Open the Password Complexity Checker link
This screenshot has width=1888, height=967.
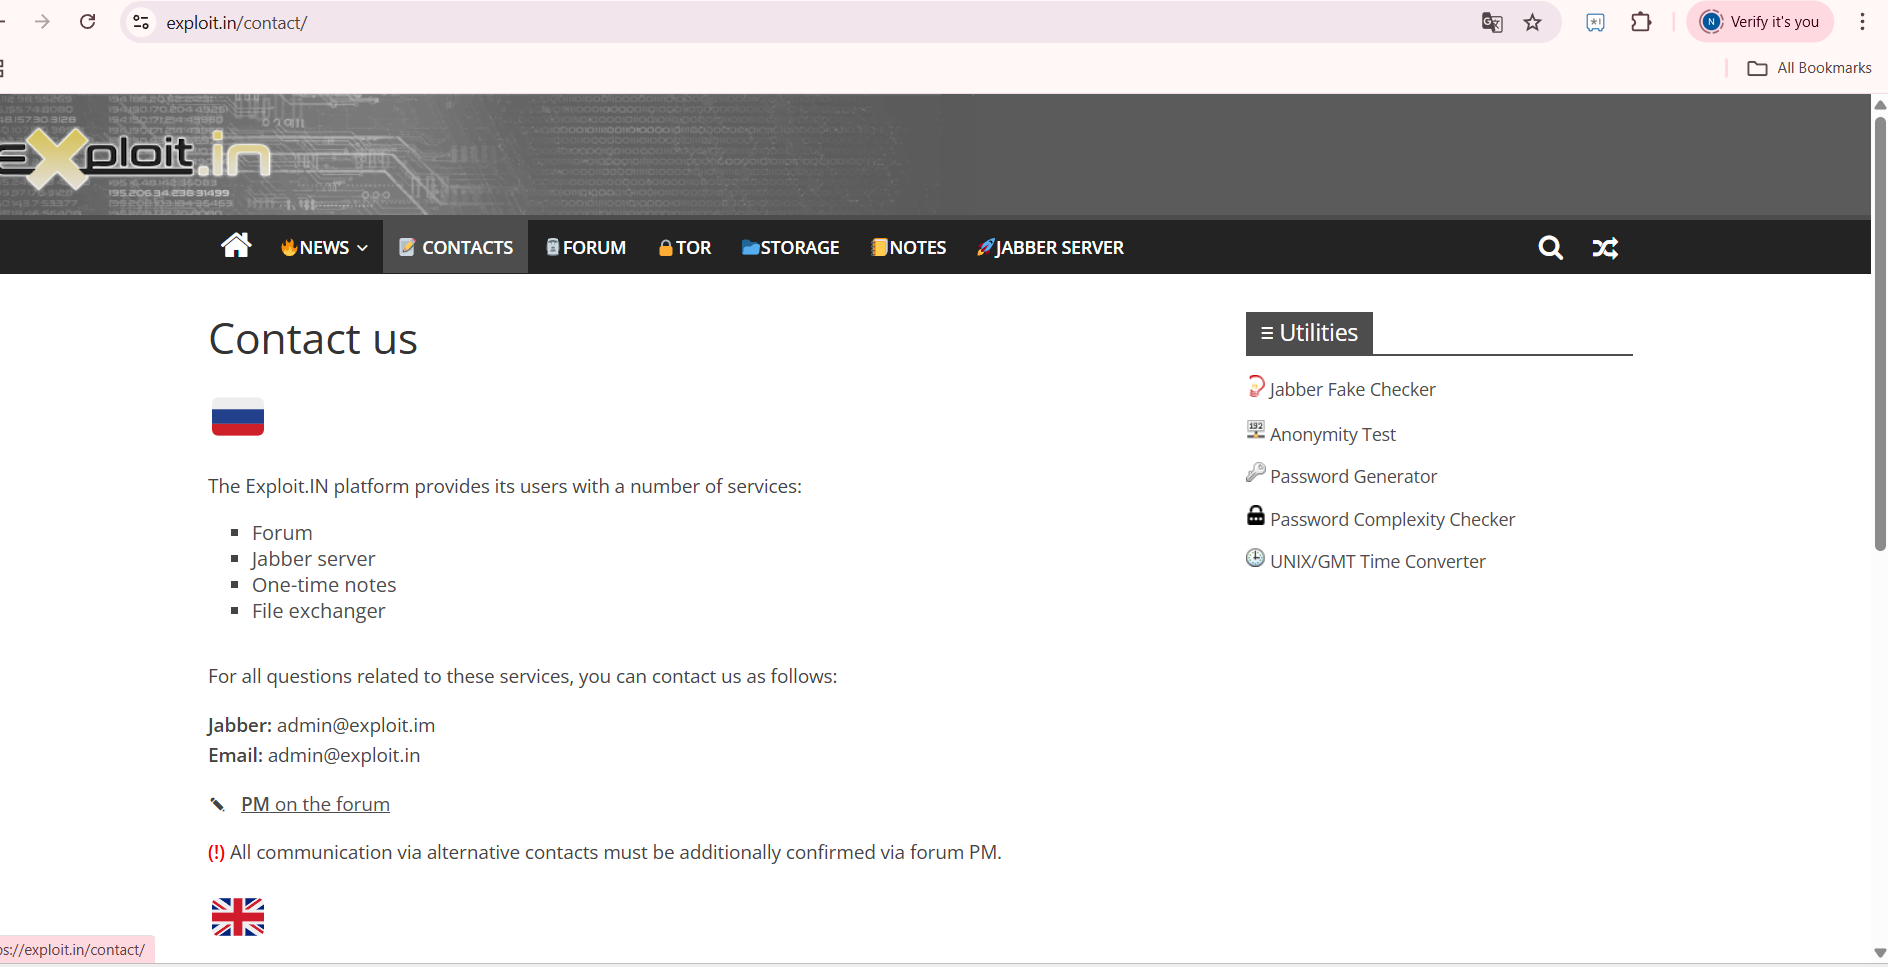1392,519
